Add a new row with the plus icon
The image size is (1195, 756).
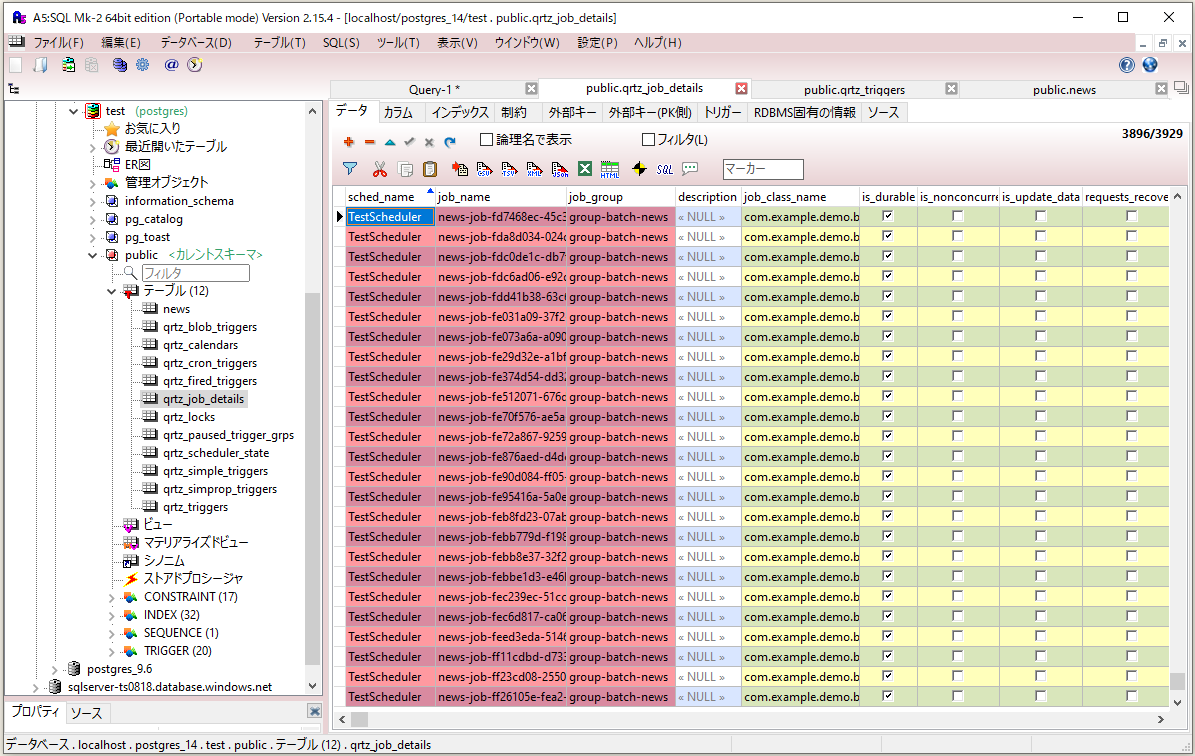pos(348,140)
